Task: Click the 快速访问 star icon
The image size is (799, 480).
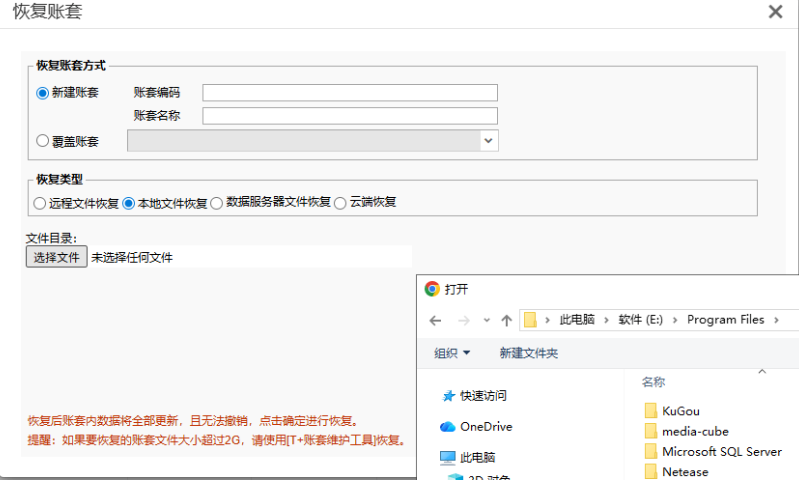Action: [448, 396]
